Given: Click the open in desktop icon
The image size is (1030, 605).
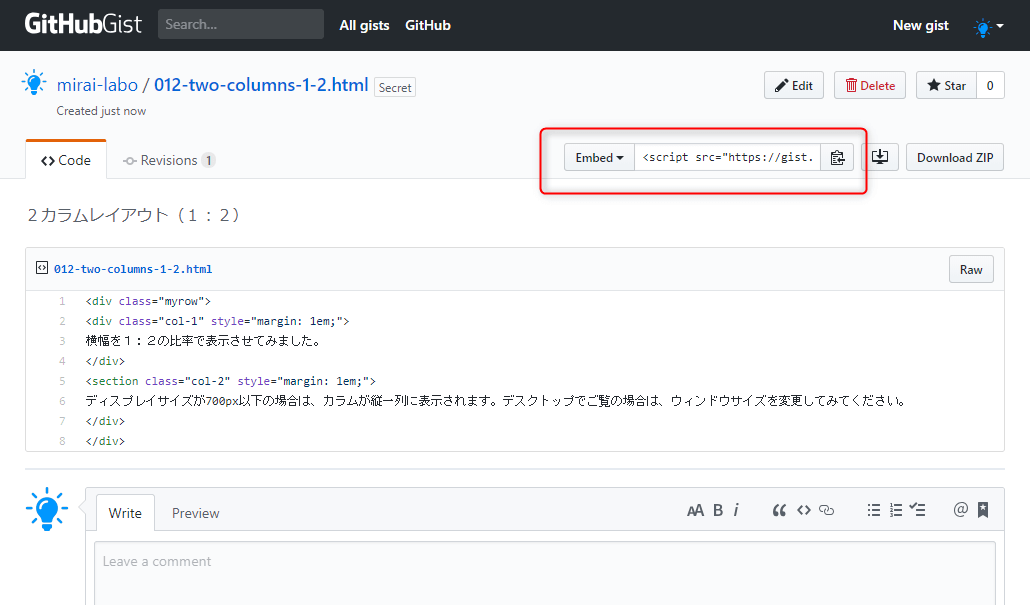Looking at the screenshot, I should (x=880, y=158).
